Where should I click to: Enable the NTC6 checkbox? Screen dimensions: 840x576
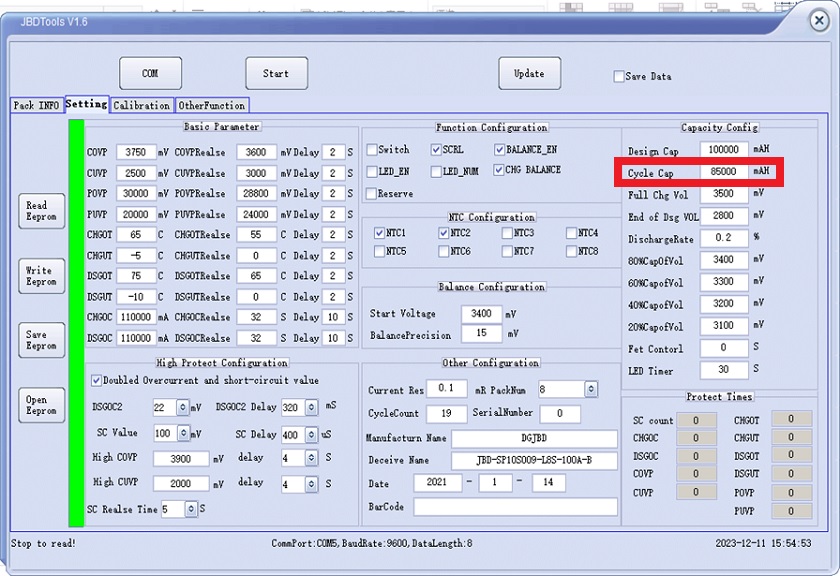(x=444, y=251)
